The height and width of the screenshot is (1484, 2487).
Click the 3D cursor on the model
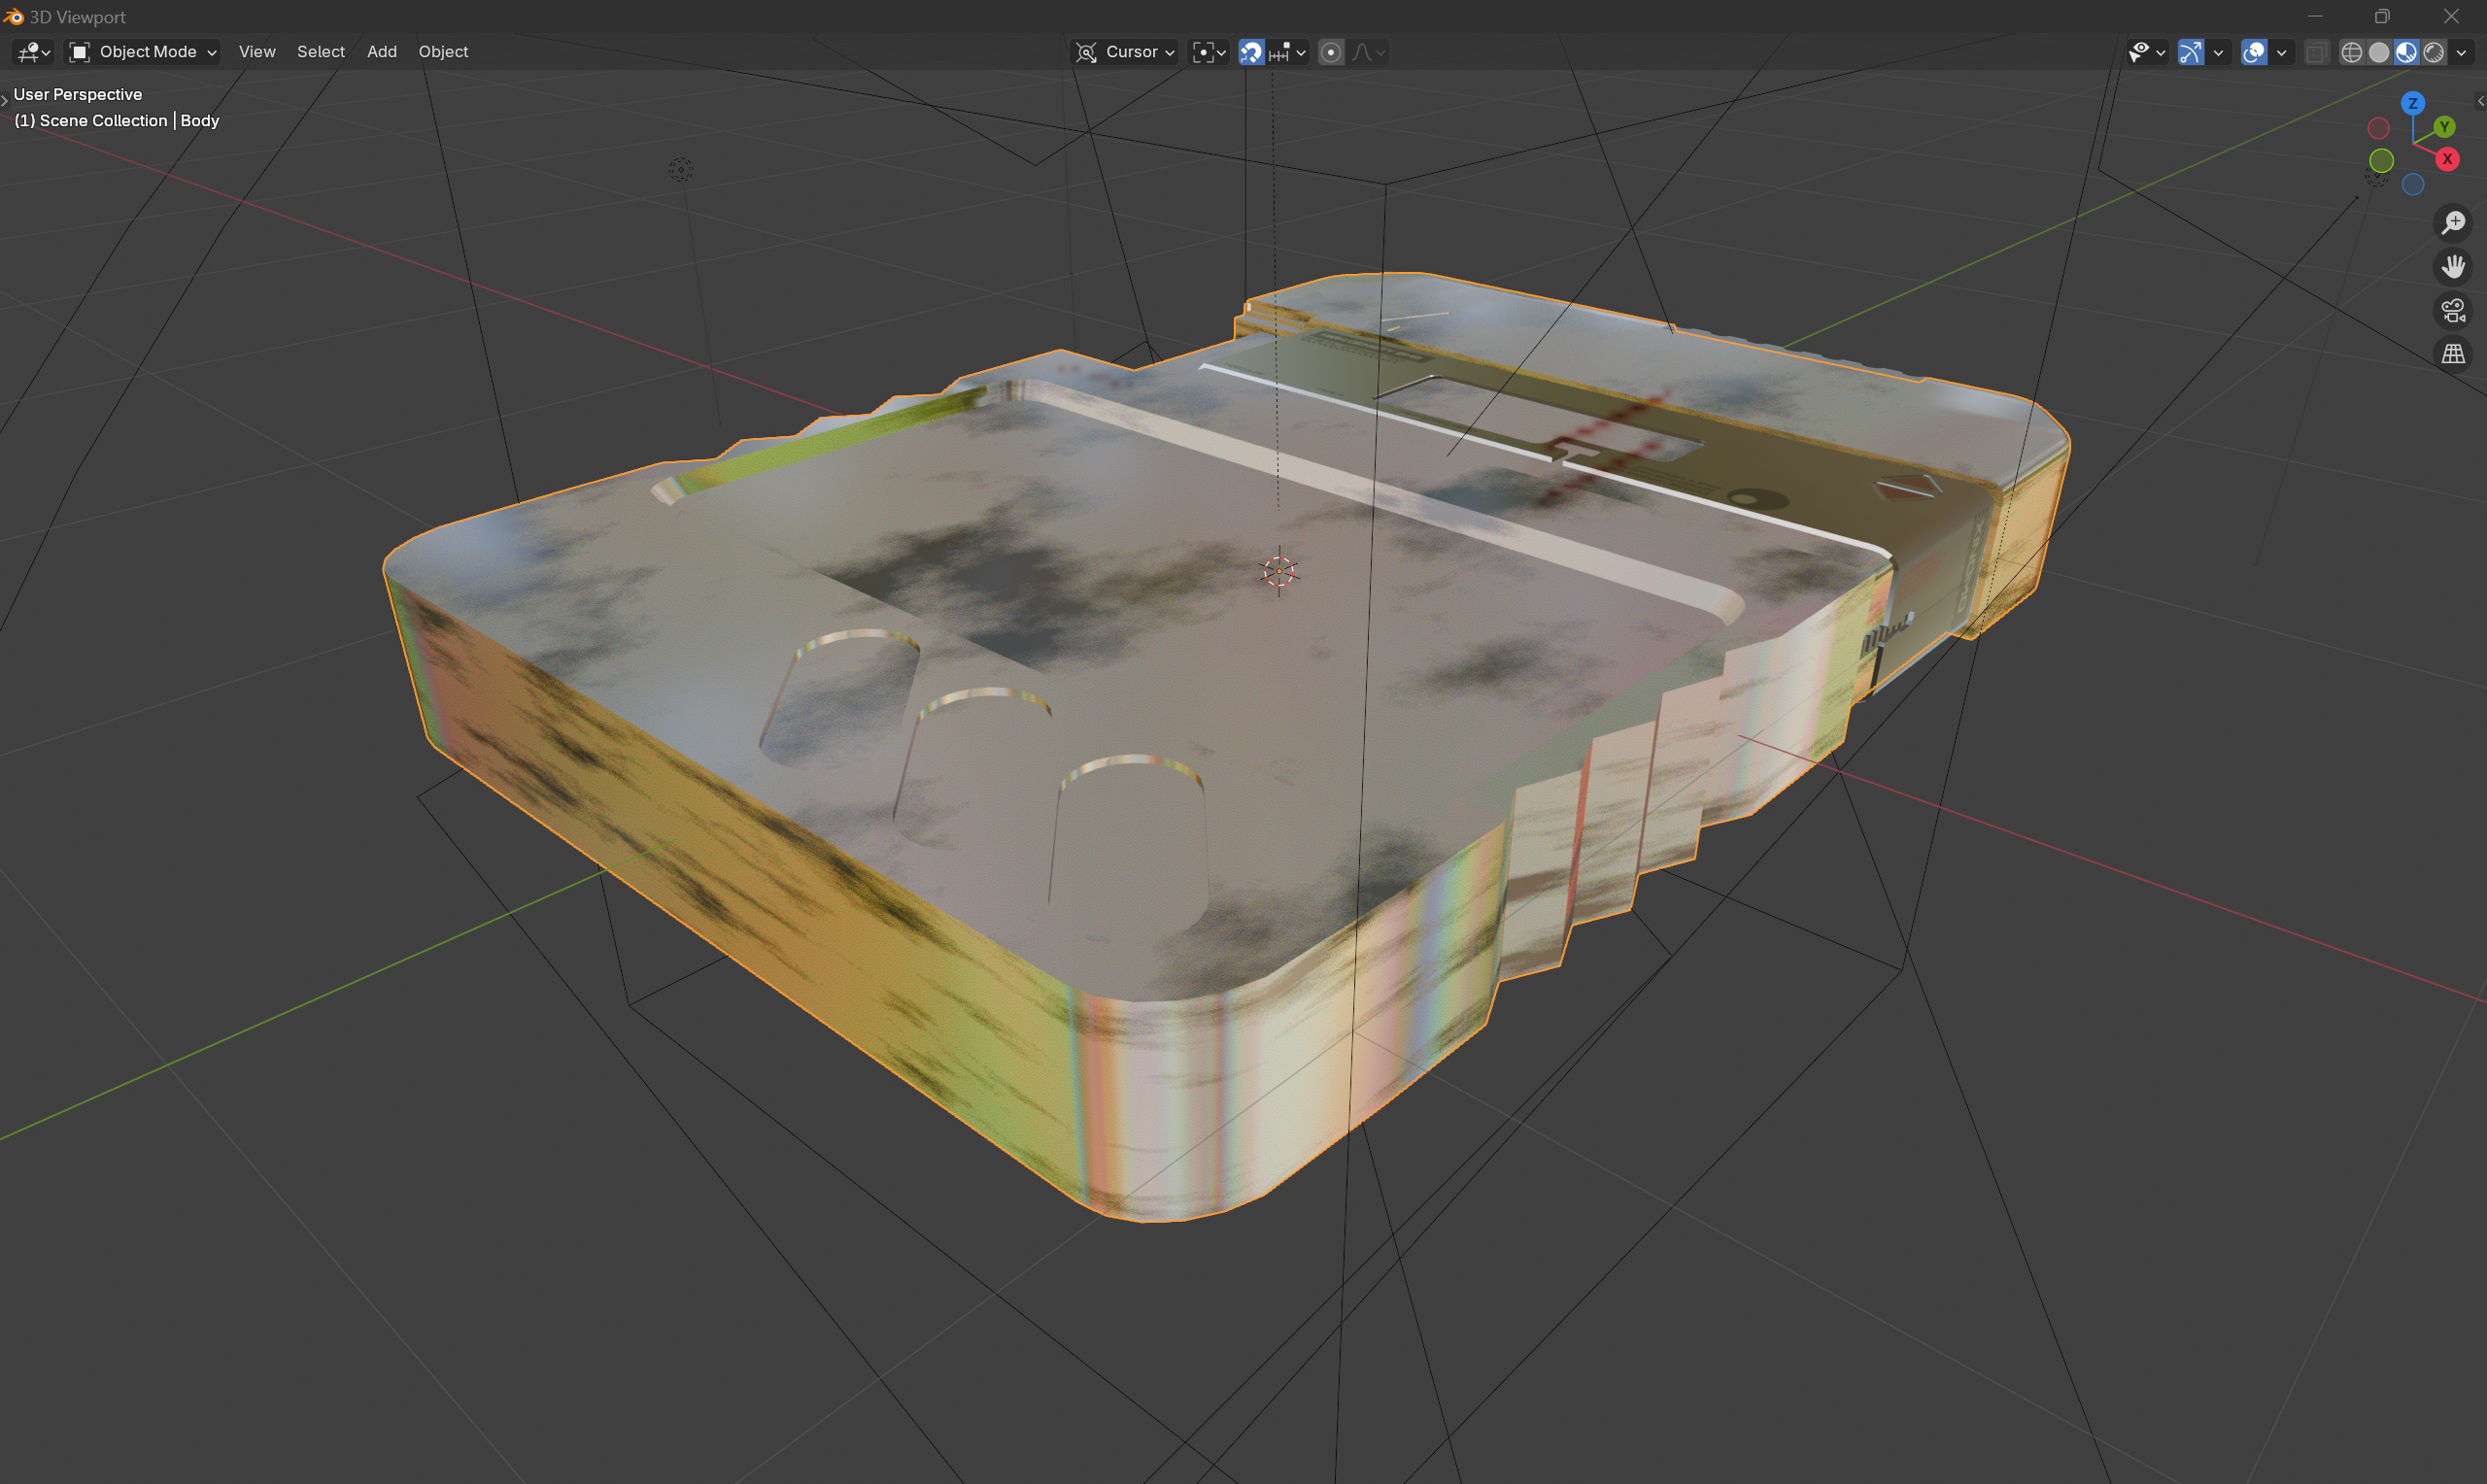[1278, 571]
